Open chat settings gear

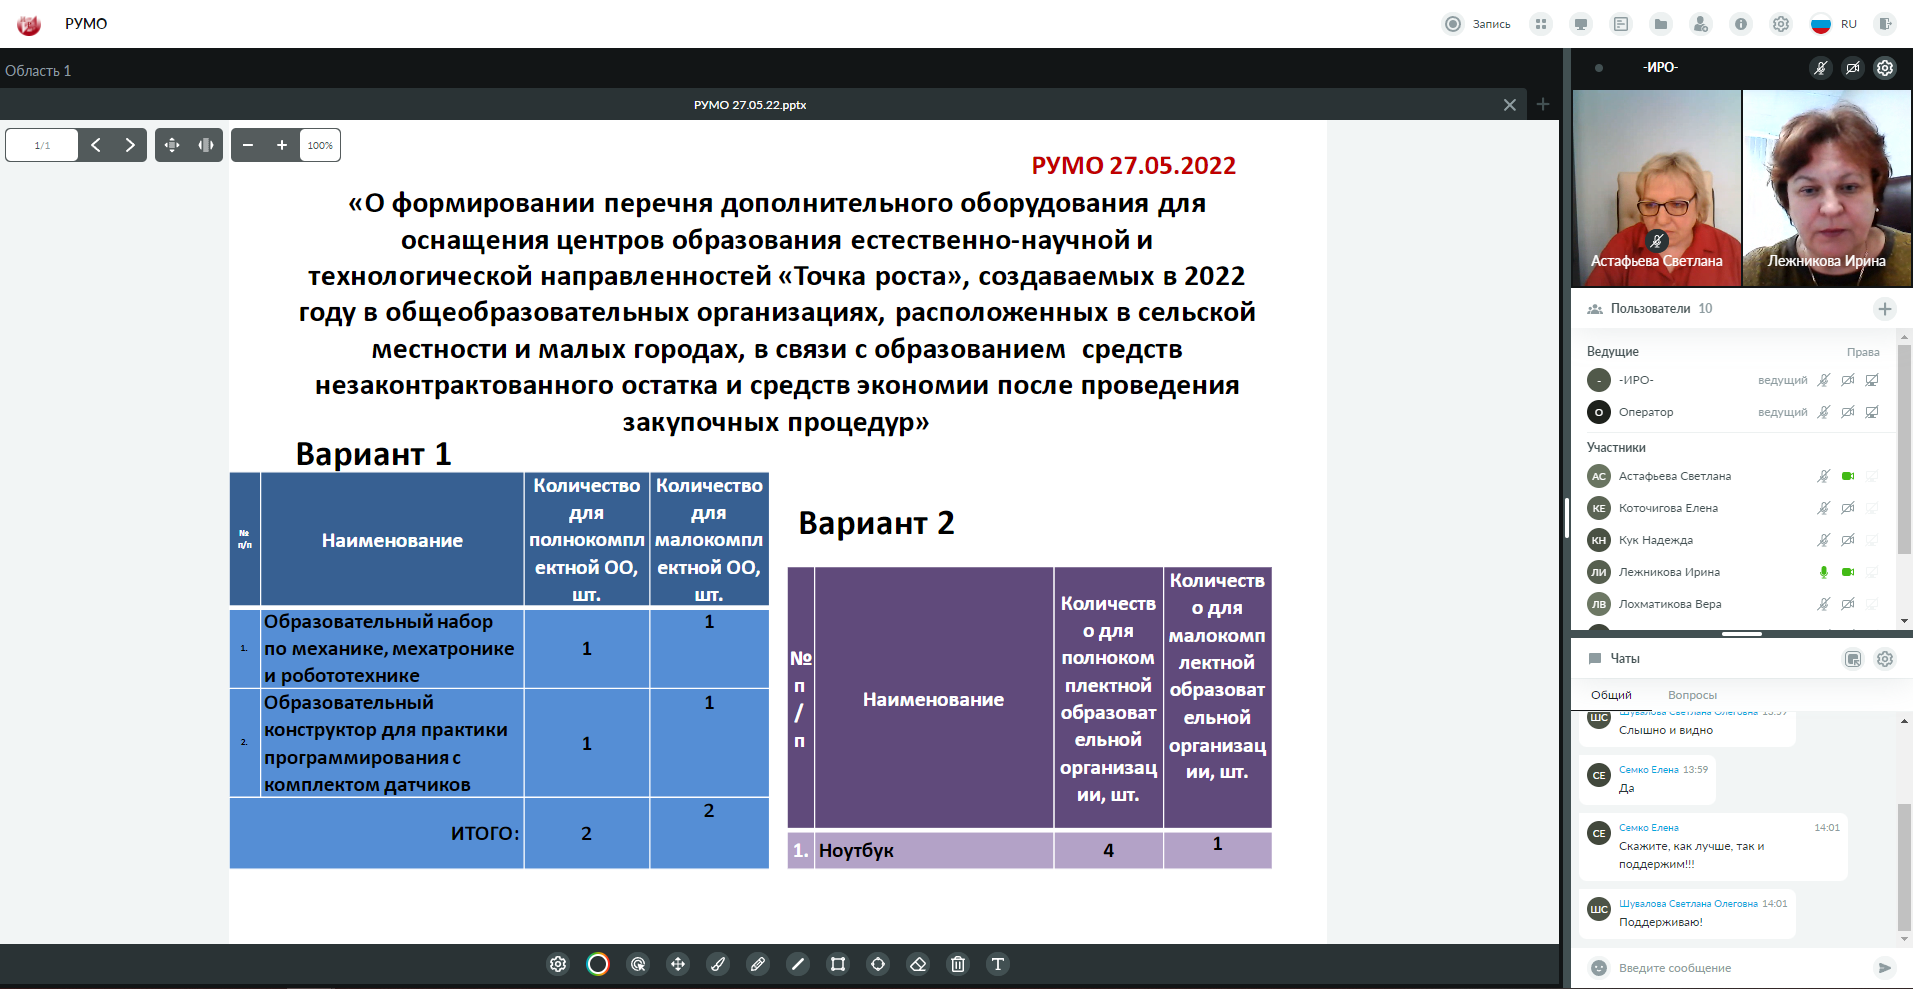(1885, 659)
